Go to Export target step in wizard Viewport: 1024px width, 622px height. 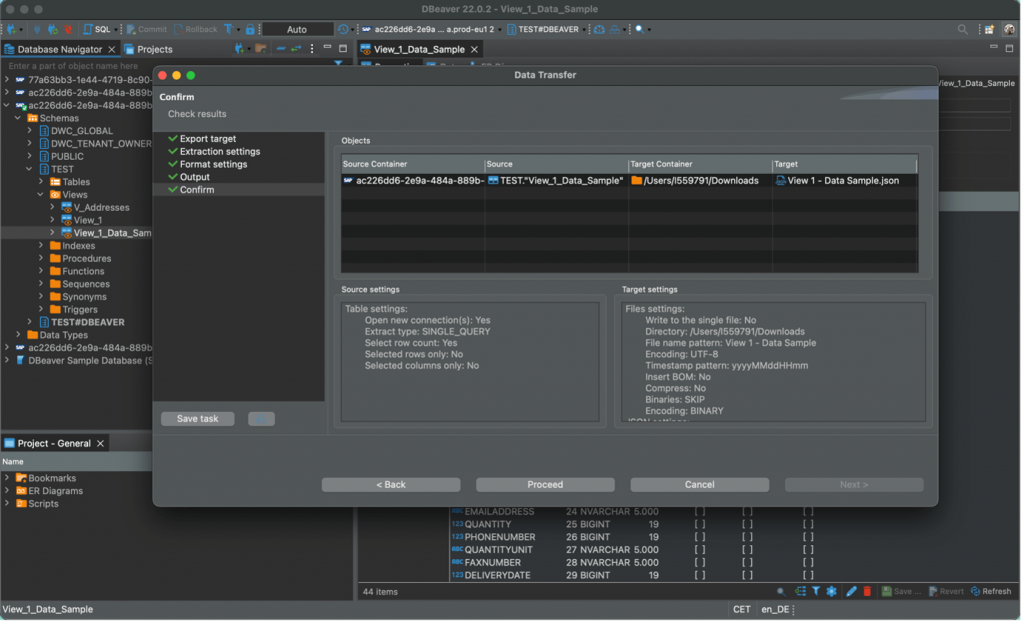pos(208,139)
